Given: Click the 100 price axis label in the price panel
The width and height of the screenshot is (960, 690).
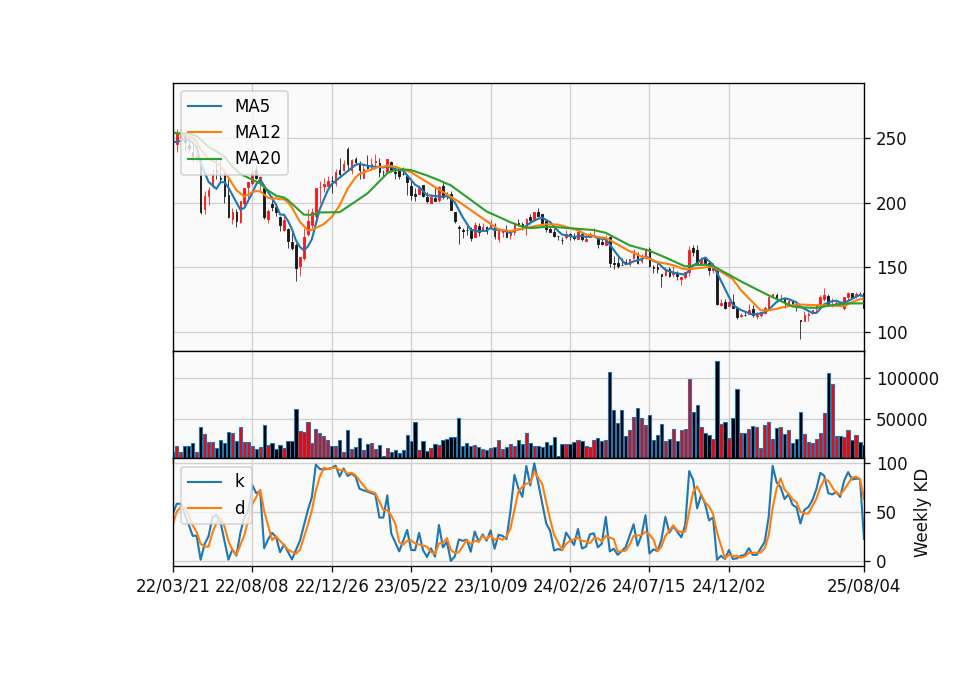Looking at the screenshot, I should pyautogui.click(x=891, y=333).
